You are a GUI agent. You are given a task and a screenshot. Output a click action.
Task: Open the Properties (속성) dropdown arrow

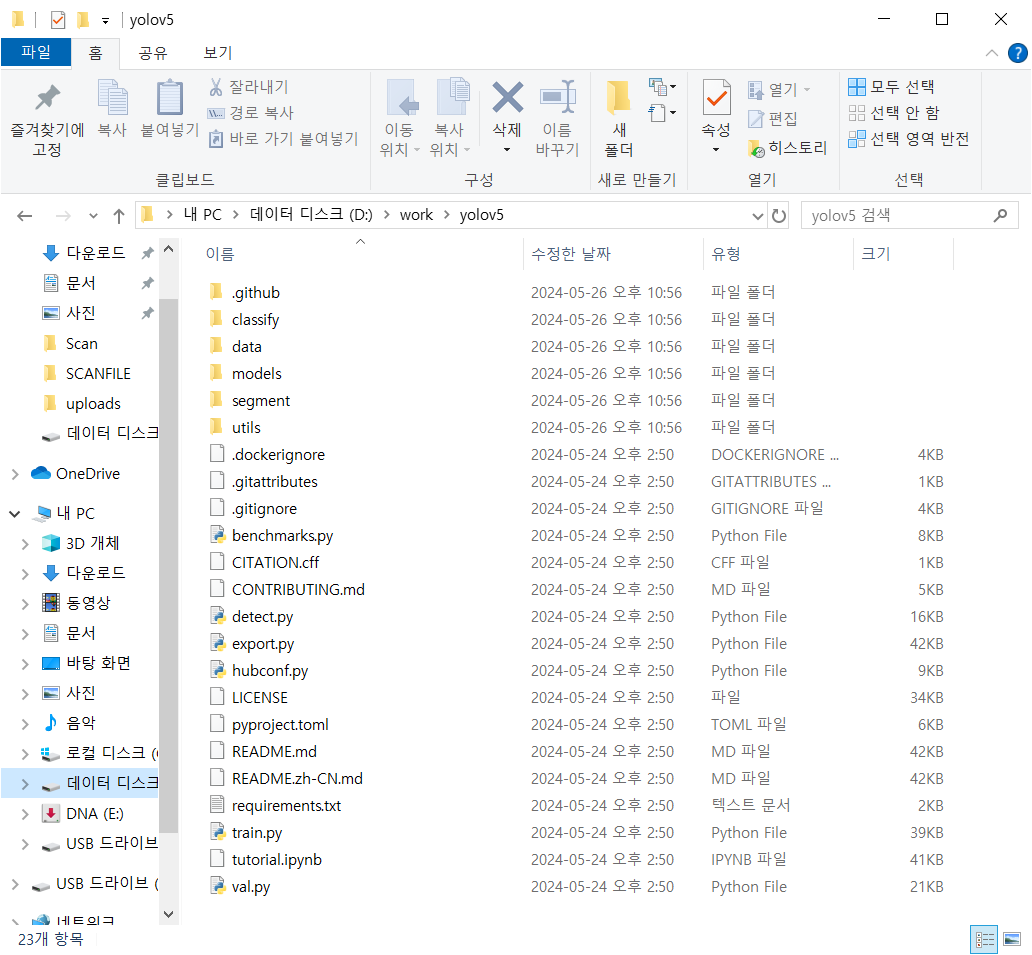[716, 149]
